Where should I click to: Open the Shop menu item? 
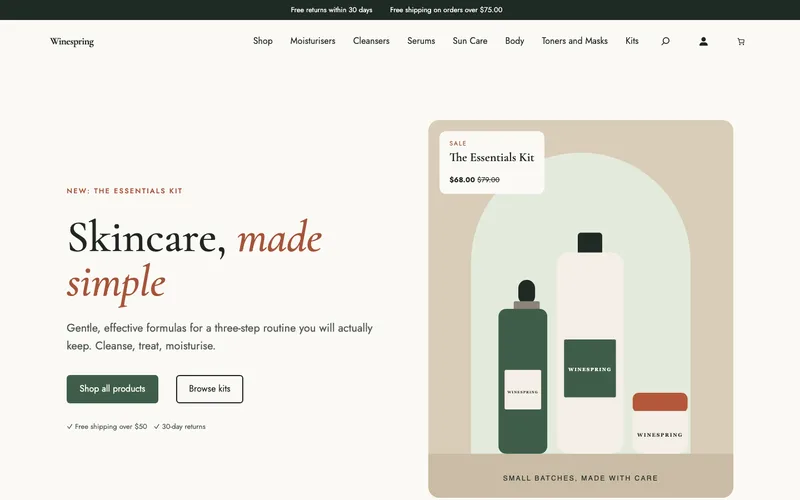tap(263, 41)
